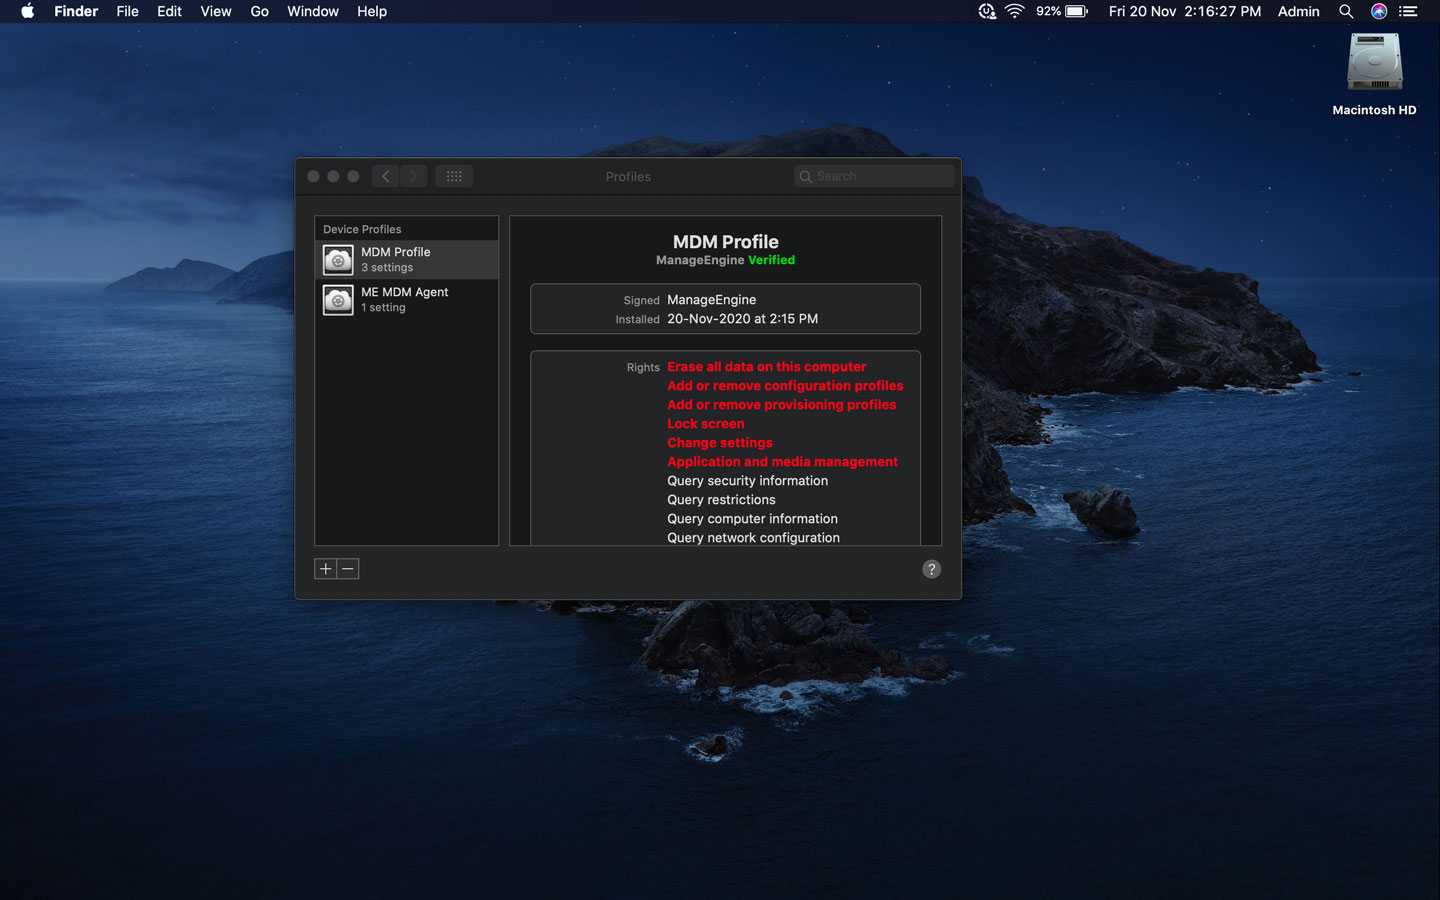Open Notification Center list icon
Image resolution: width=1440 pixels, height=900 pixels.
click(x=1409, y=12)
